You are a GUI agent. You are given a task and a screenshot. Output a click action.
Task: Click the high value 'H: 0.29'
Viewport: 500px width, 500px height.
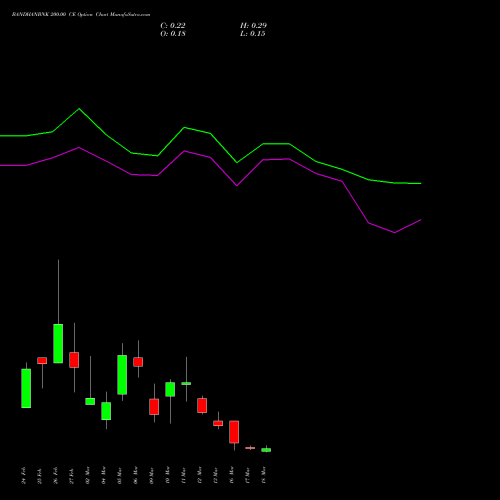(x=253, y=26)
